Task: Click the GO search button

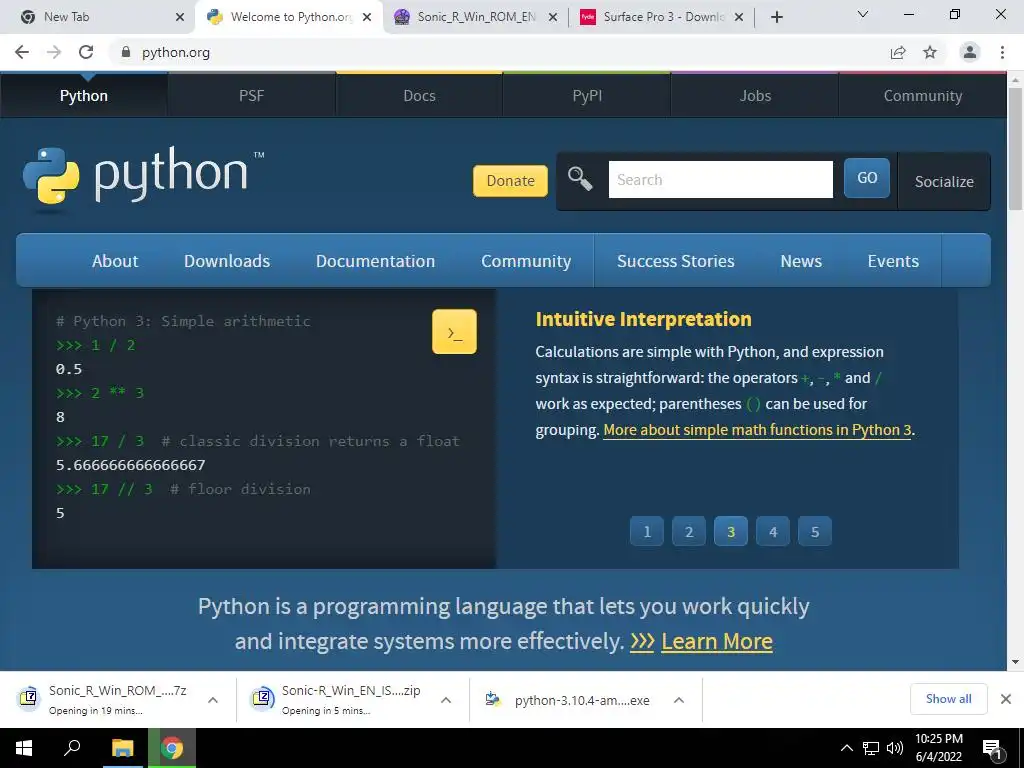Action: point(867,178)
